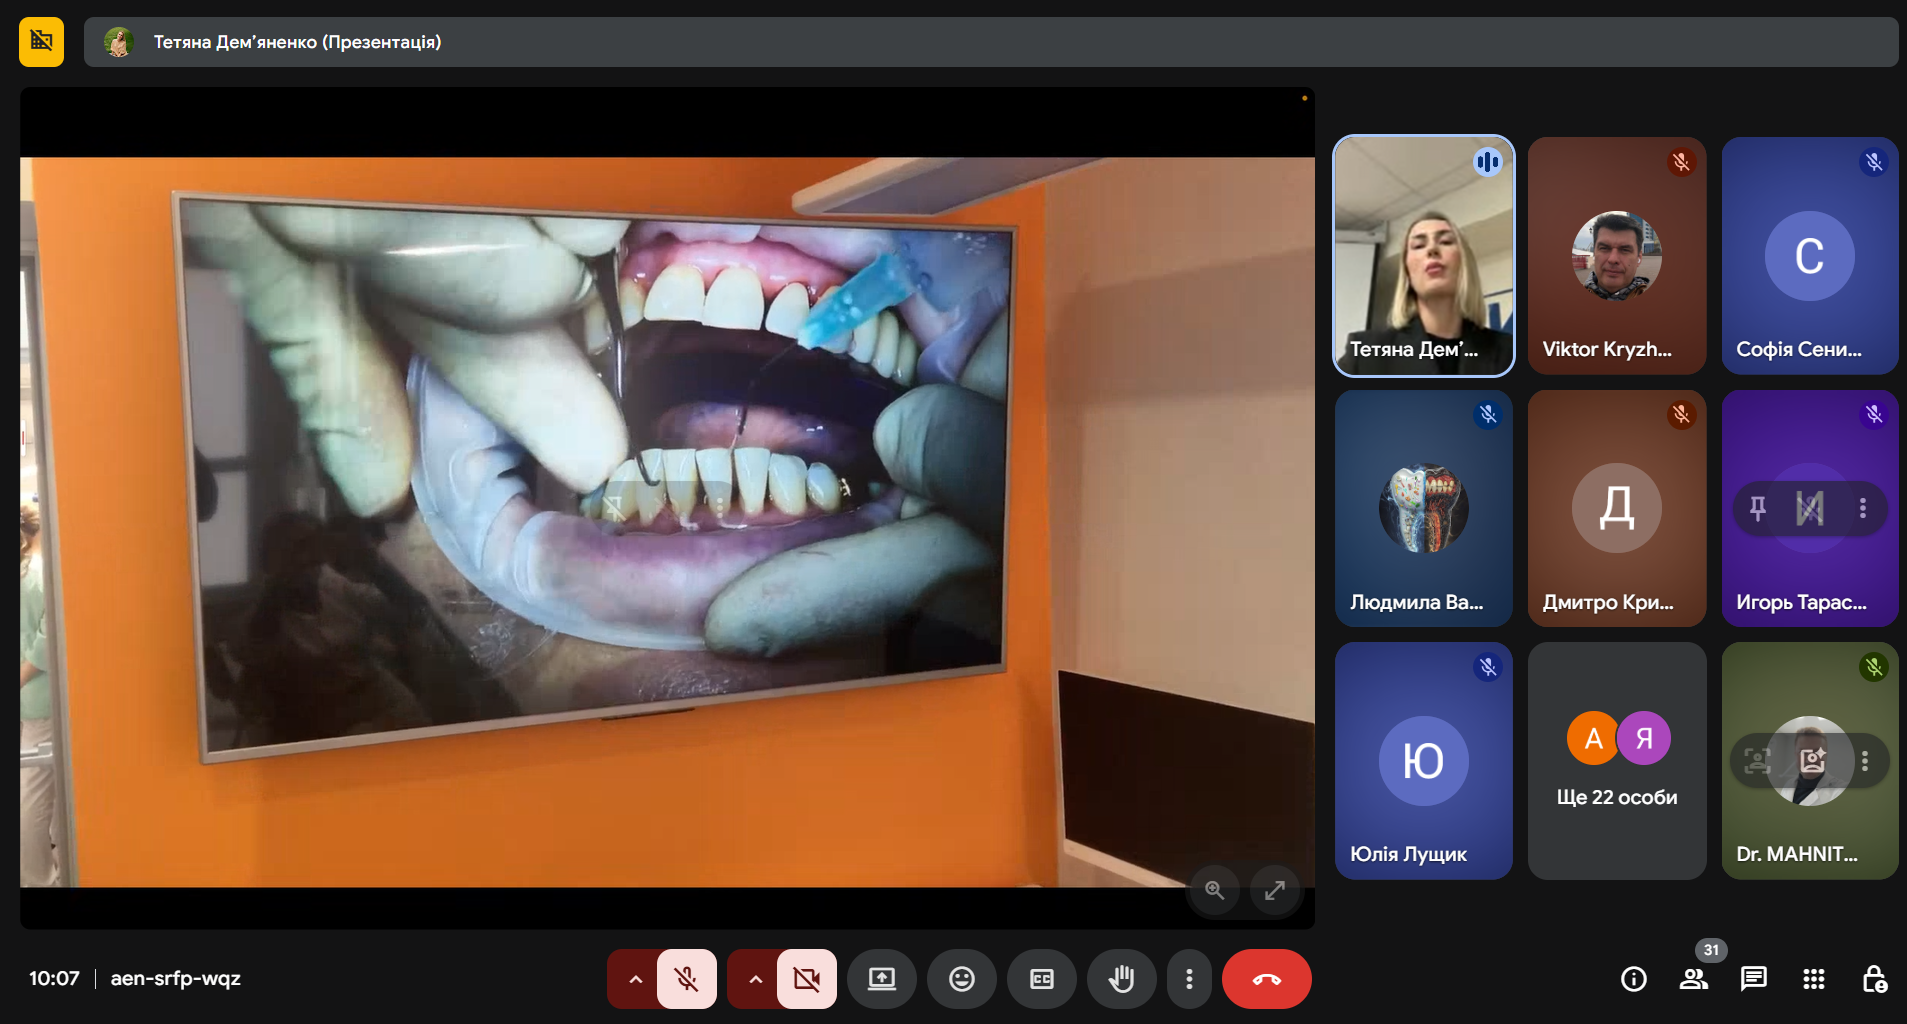Leave the call

(x=1266, y=979)
